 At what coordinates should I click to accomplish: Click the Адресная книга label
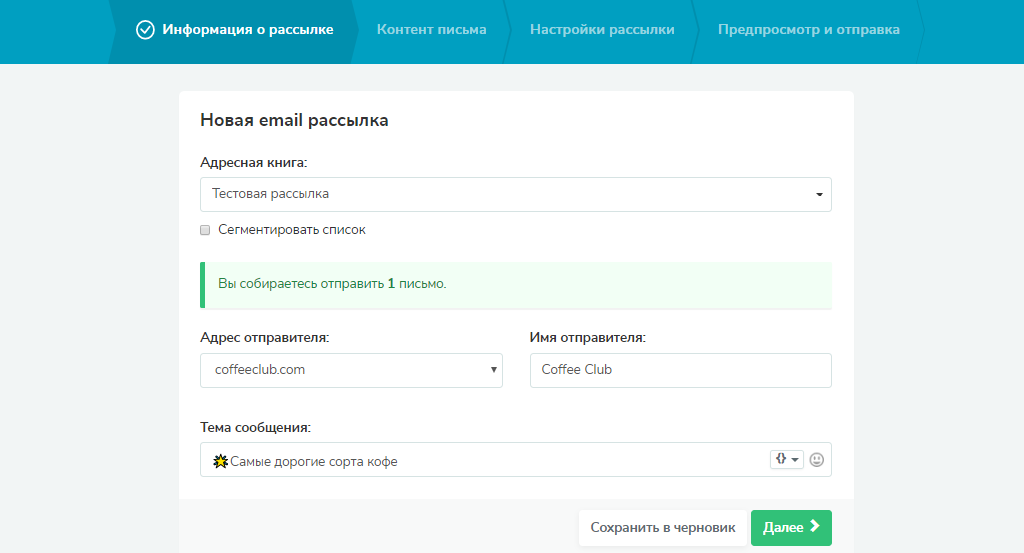(x=253, y=163)
